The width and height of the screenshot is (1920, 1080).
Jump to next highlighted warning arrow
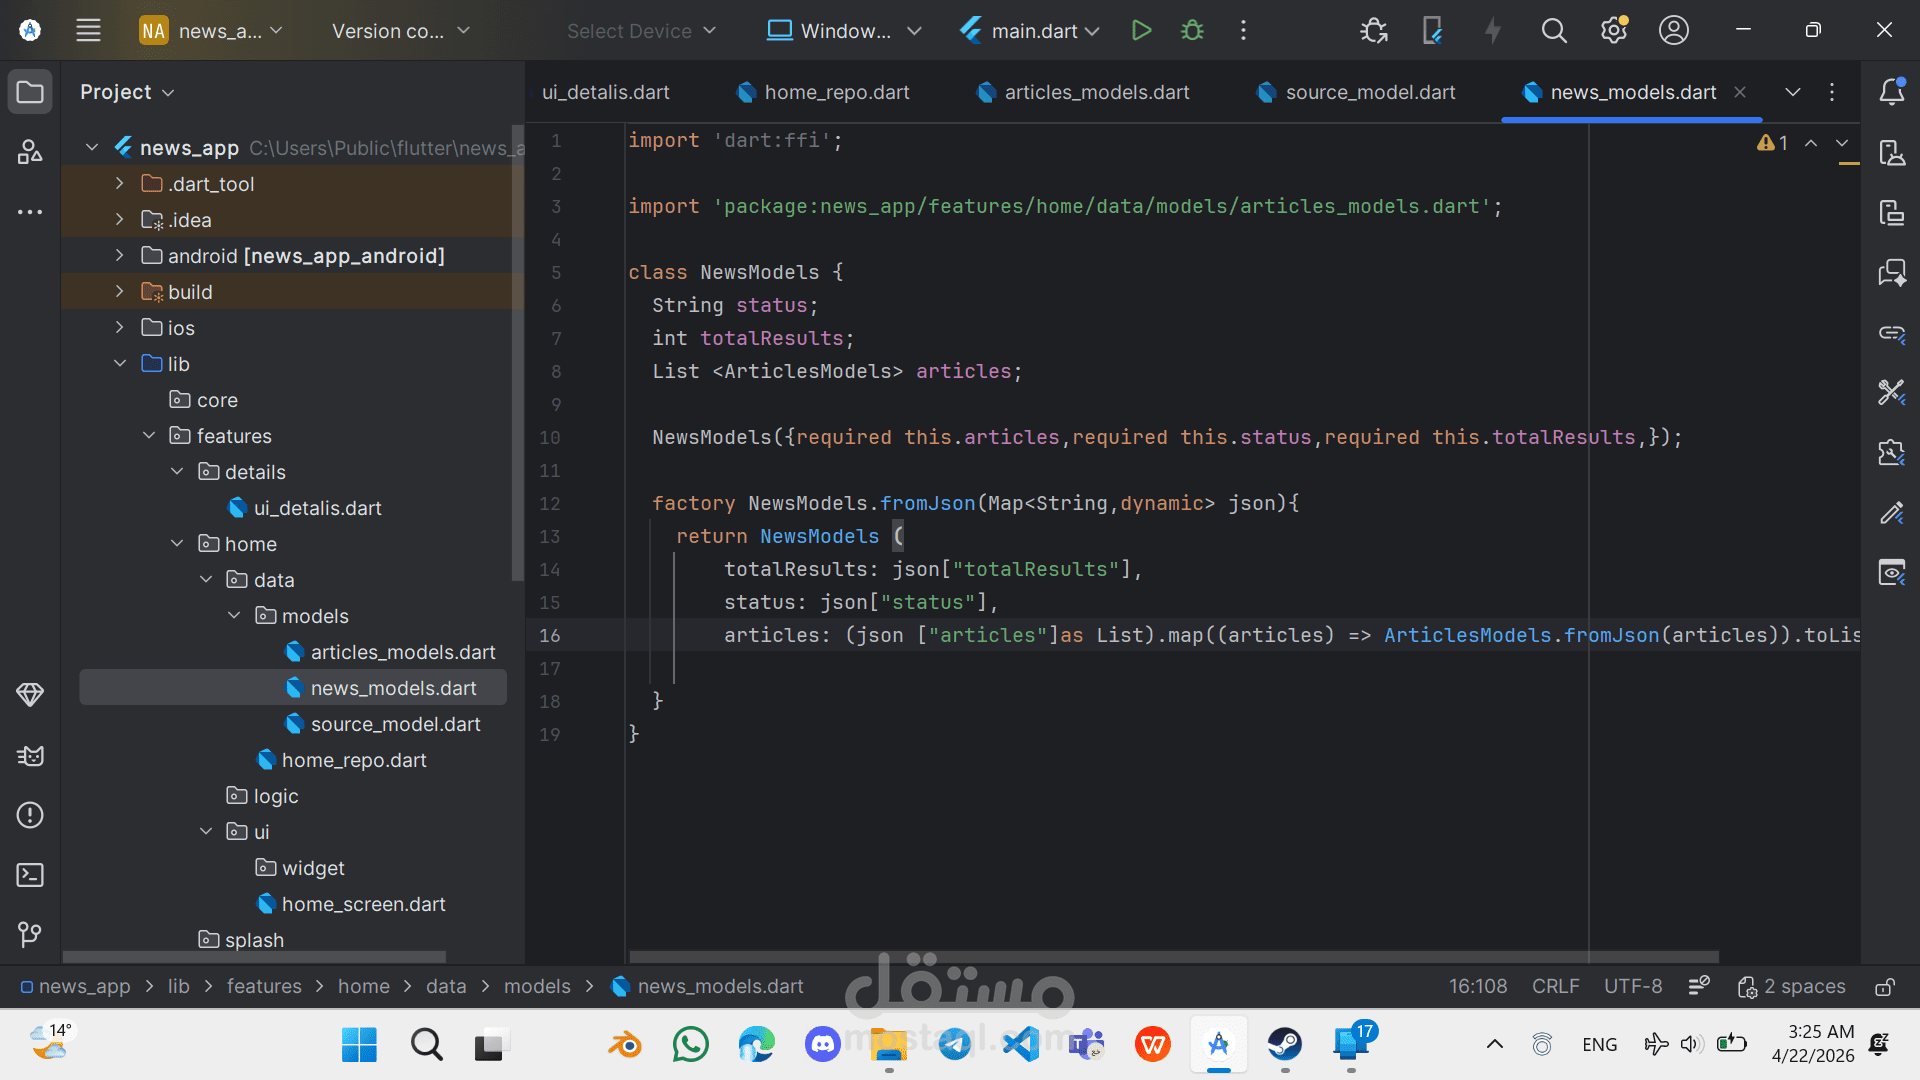[x=1842, y=143]
